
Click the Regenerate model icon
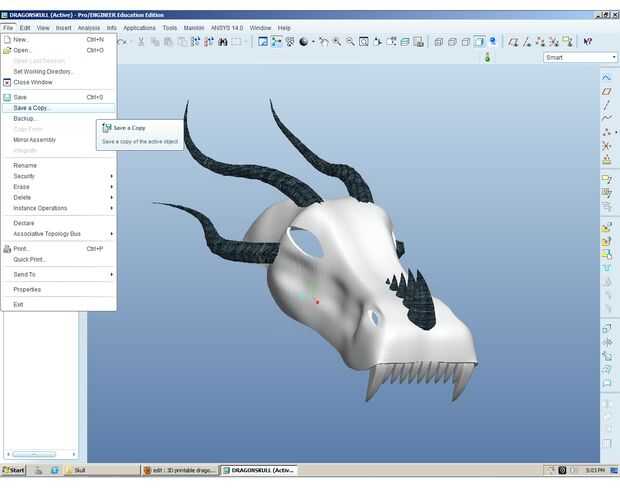click(x=195, y=42)
